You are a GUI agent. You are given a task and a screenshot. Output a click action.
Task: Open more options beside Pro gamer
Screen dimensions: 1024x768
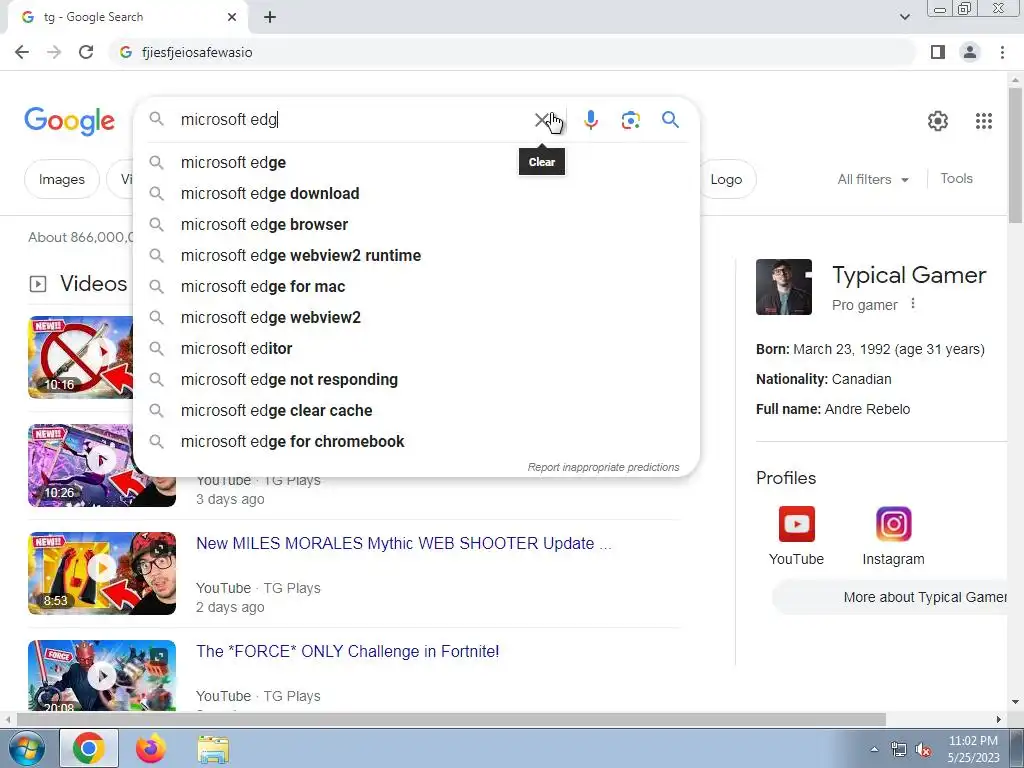913,304
